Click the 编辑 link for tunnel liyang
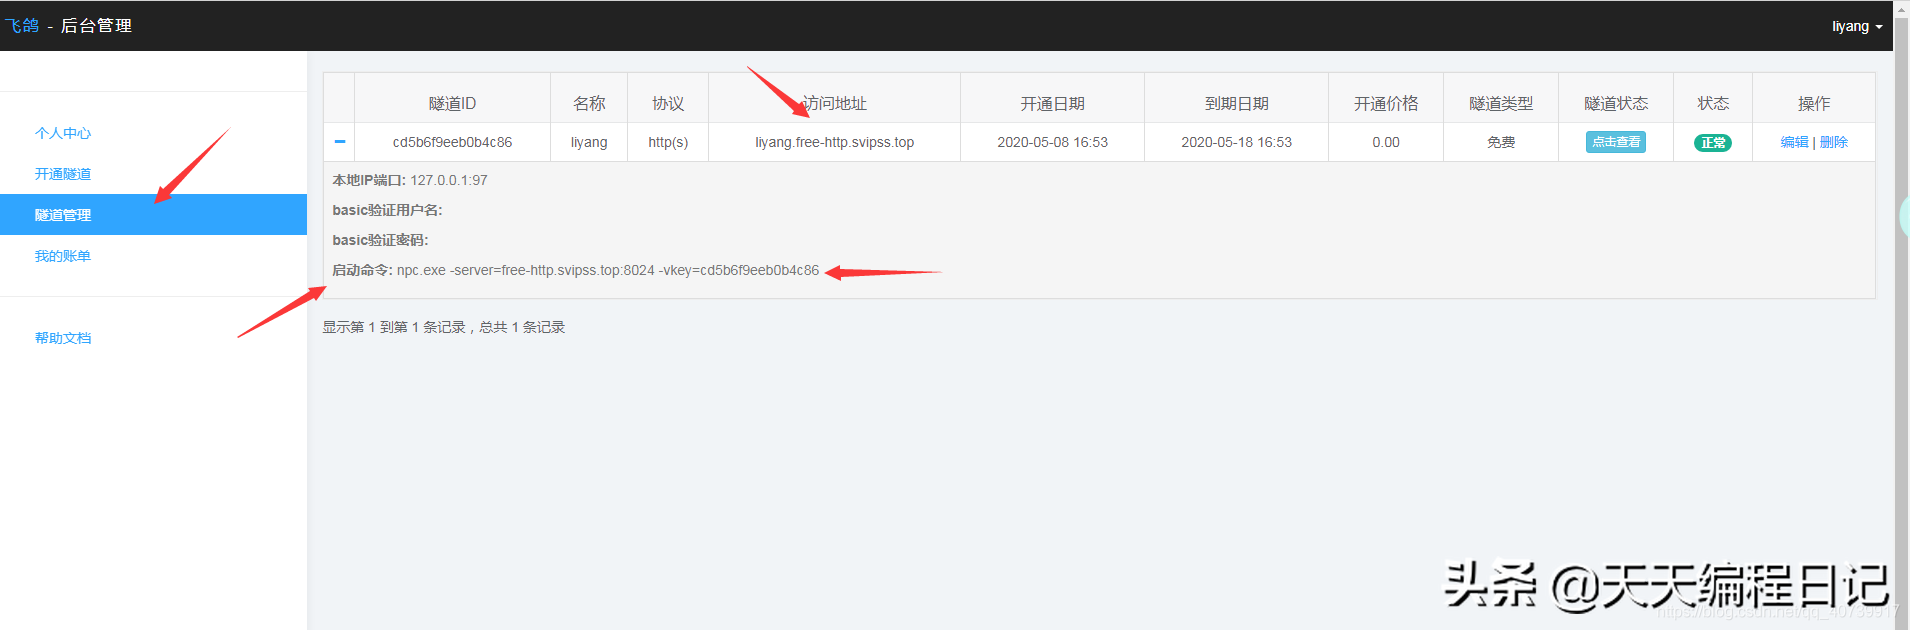The height and width of the screenshot is (630, 1910). pyautogui.click(x=1794, y=142)
